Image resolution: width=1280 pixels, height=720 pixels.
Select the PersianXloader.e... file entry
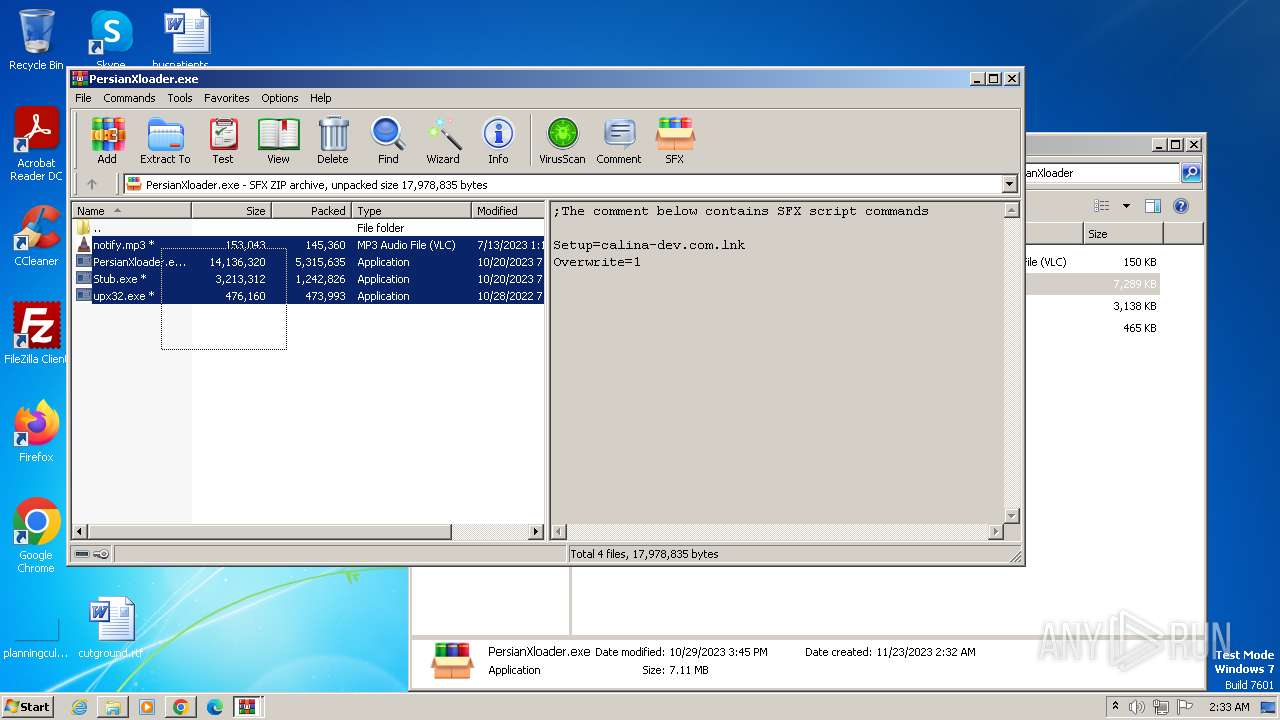click(x=308, y=262)
